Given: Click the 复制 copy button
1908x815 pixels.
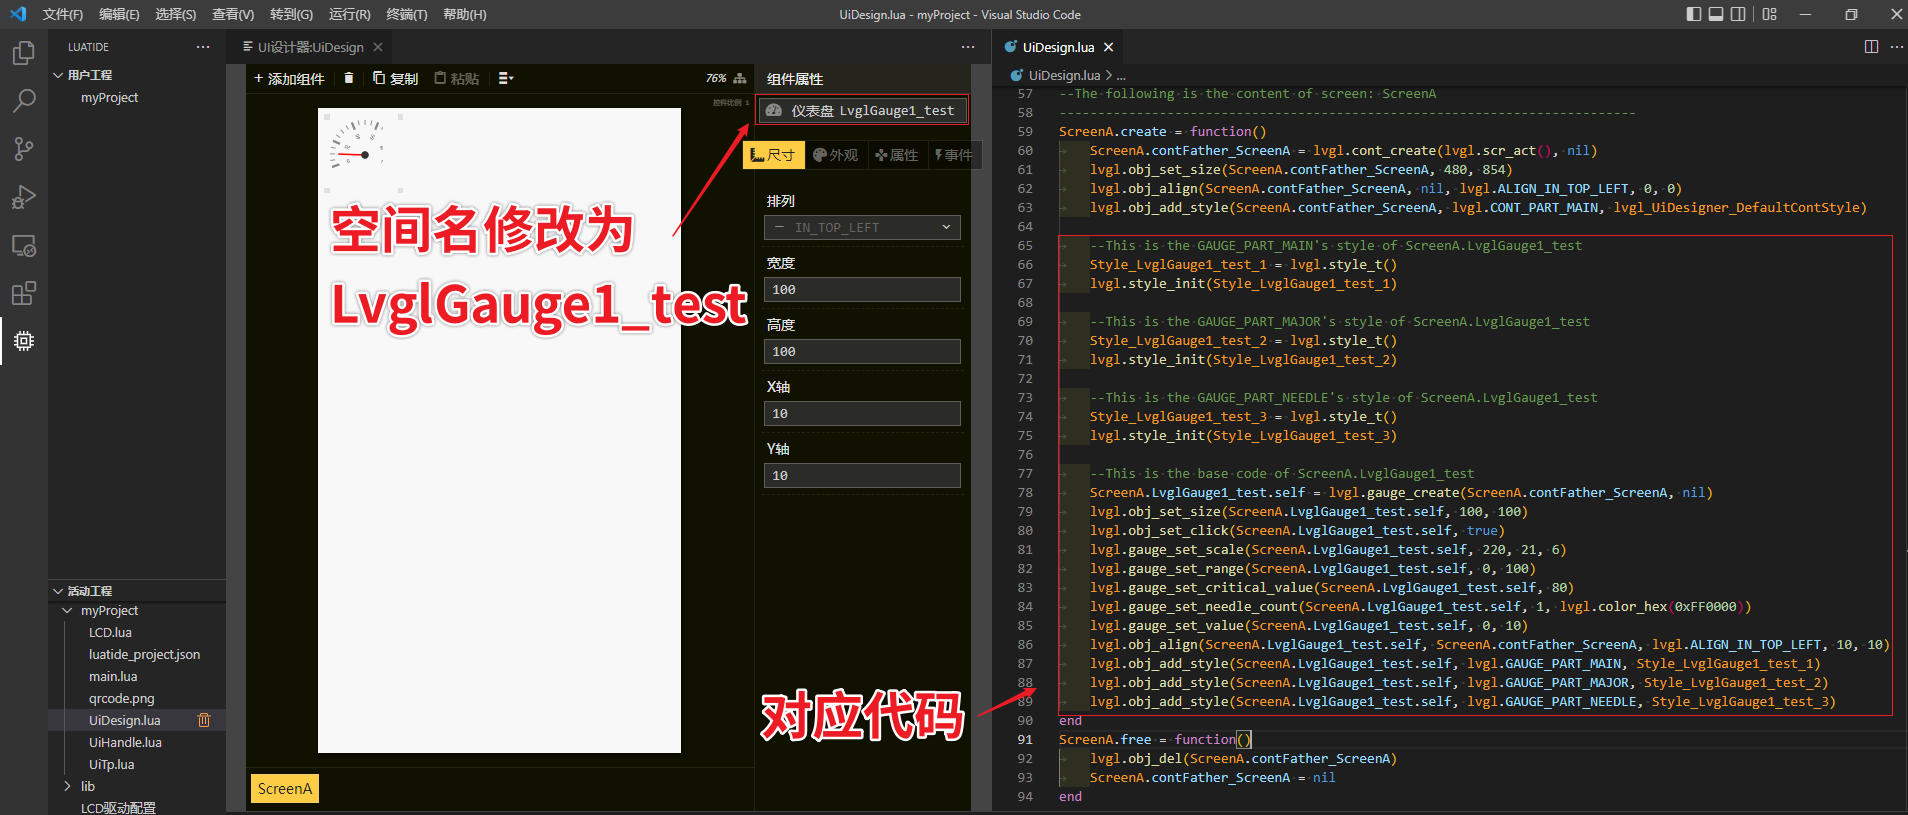Looking at the screenshot, I should 396,78.
